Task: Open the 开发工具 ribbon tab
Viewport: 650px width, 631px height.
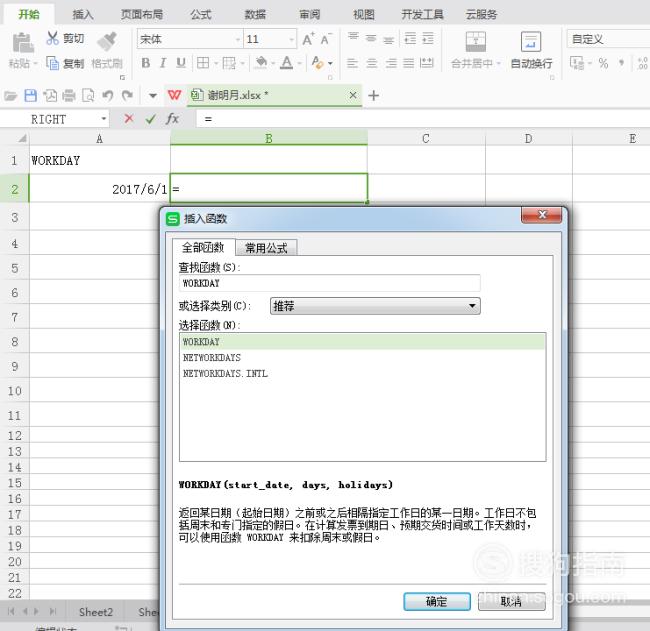Action: pos(422,15)
